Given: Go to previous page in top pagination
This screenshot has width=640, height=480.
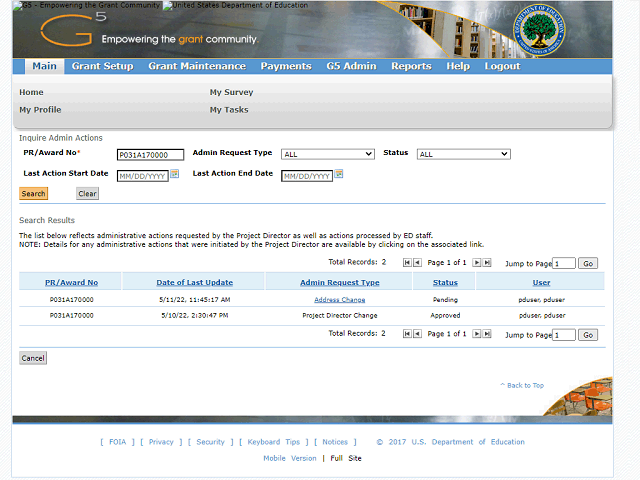Looking at the screenshot, I should click(x=417, y=262).
